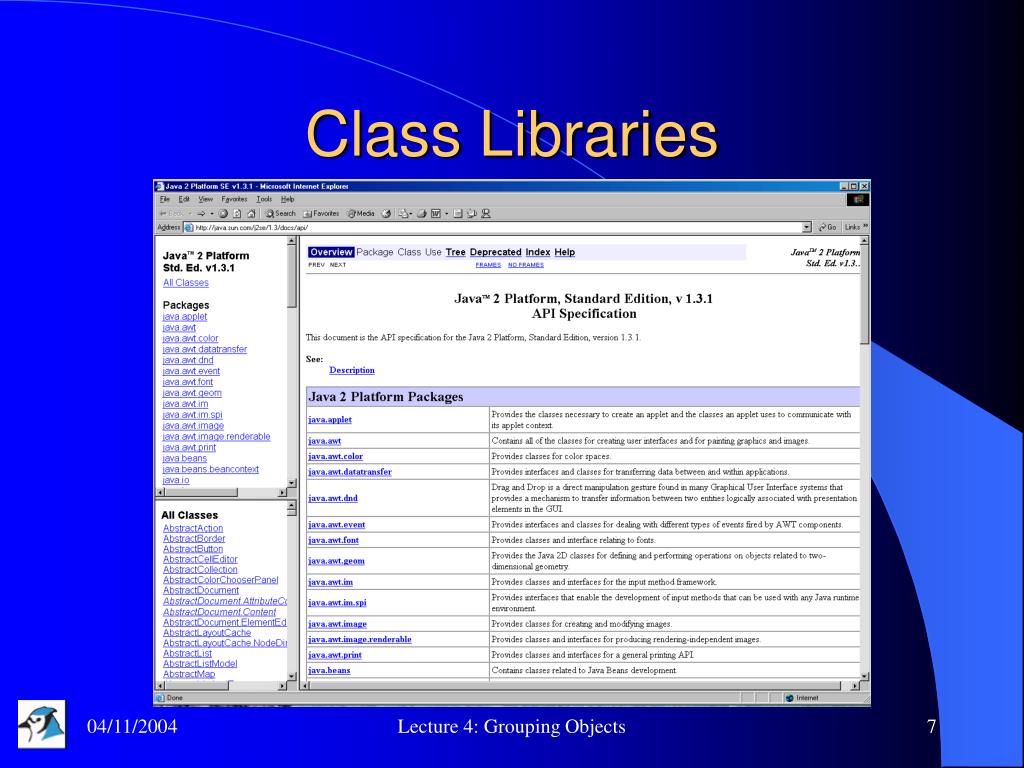Click the Go button beside address bar
This screenshot has width=1024, height=768.
[x=827, y=227]
